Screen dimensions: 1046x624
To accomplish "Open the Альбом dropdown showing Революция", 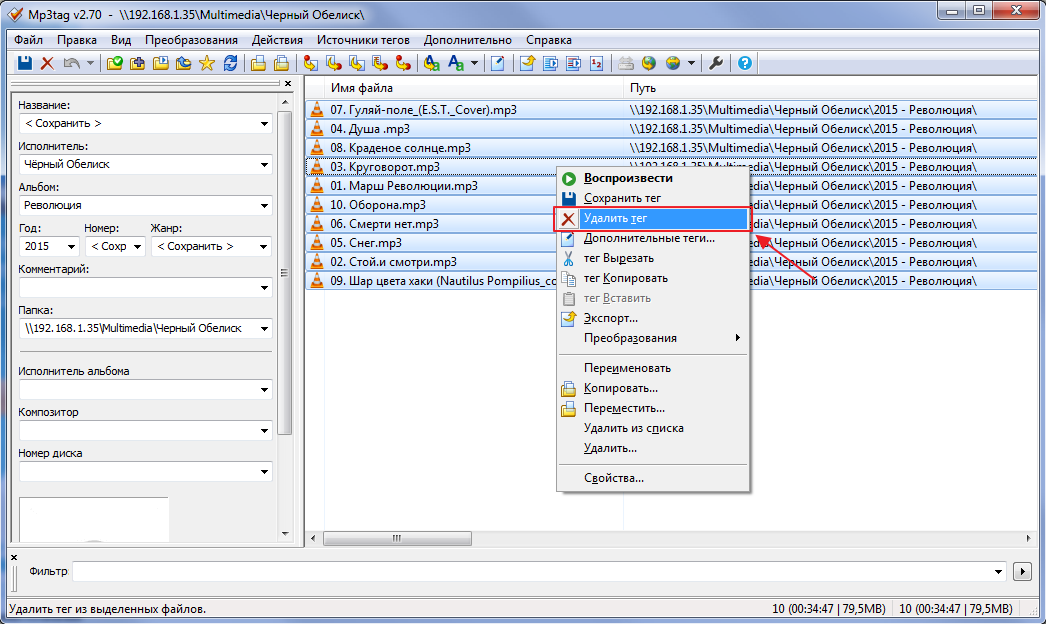I will click(264, 206).
